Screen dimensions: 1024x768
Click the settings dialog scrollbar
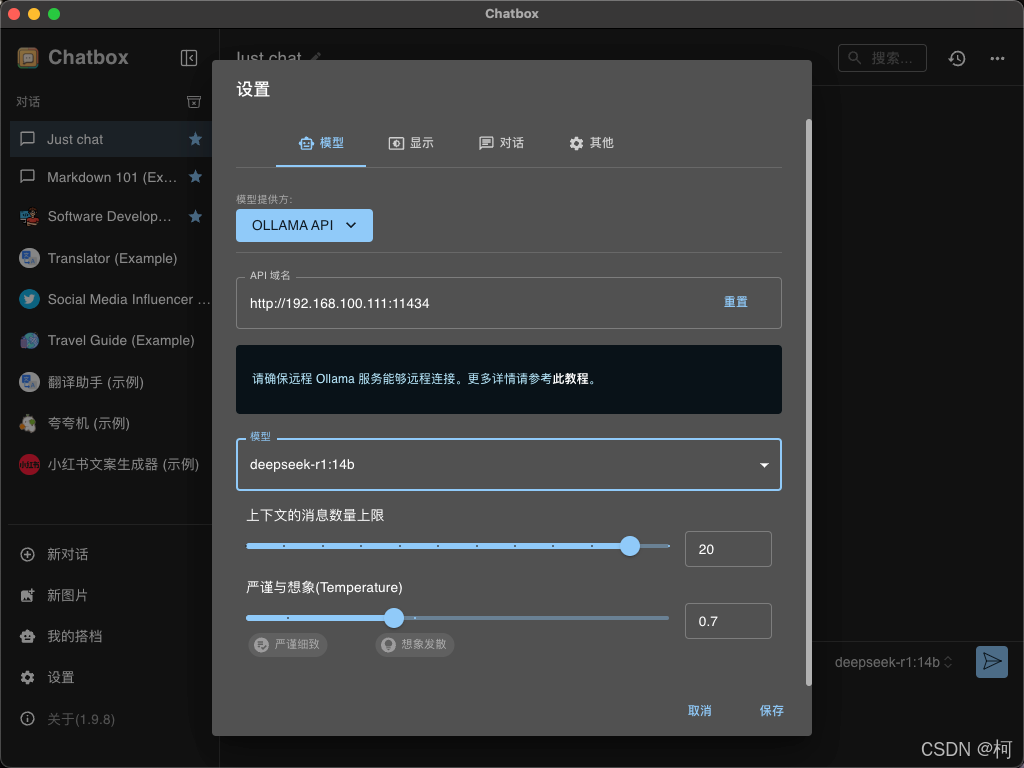(808, 402)
